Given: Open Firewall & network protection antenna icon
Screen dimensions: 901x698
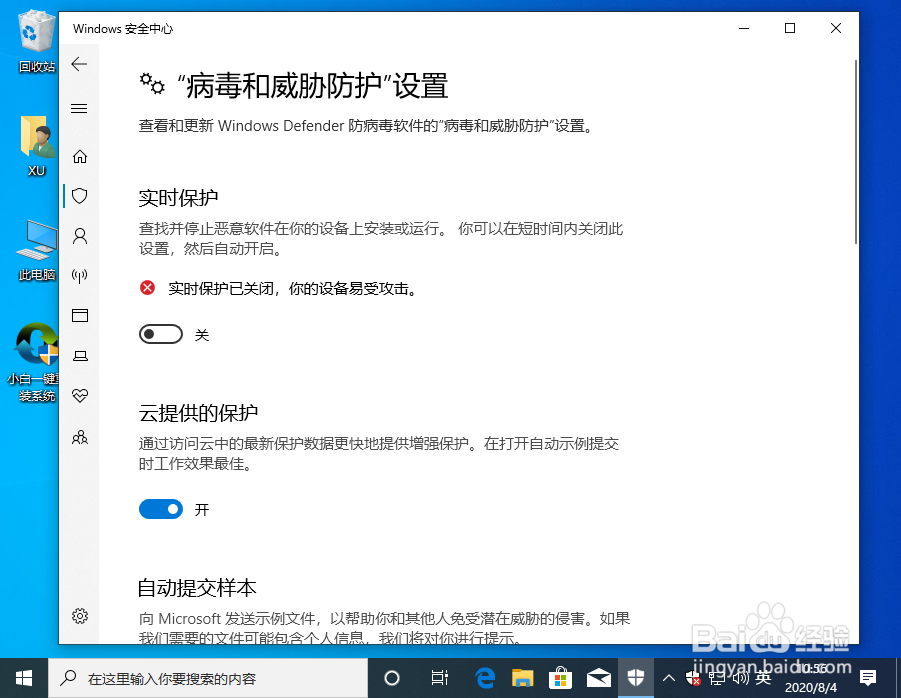Looking at the screenshot, I should click(80, 276).
